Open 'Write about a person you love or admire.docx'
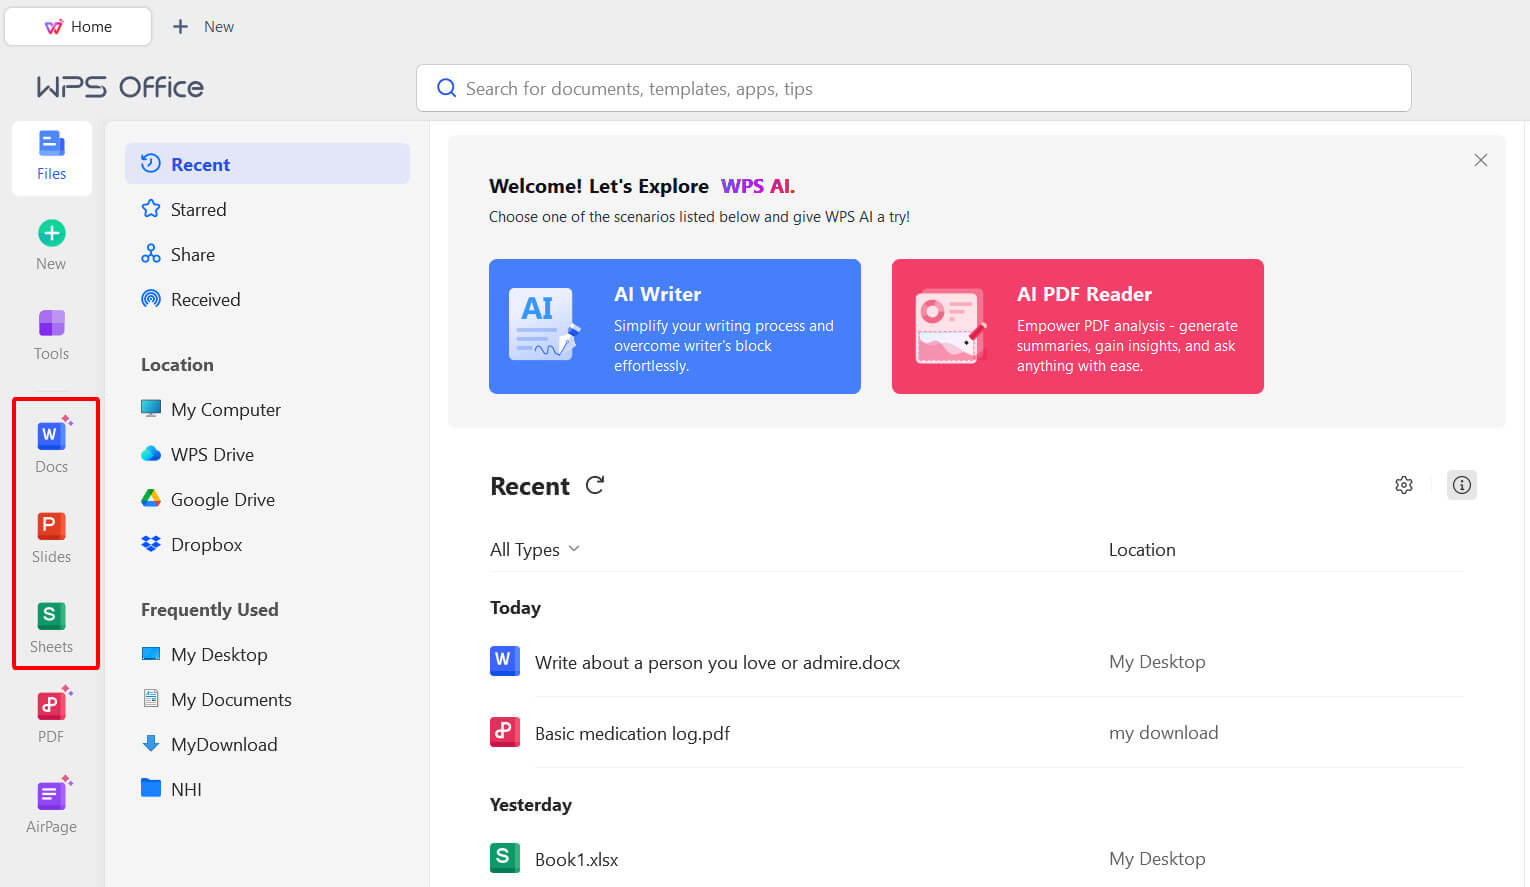The height and width of the screenshot is (887, 1530). (x=717, y=662)
